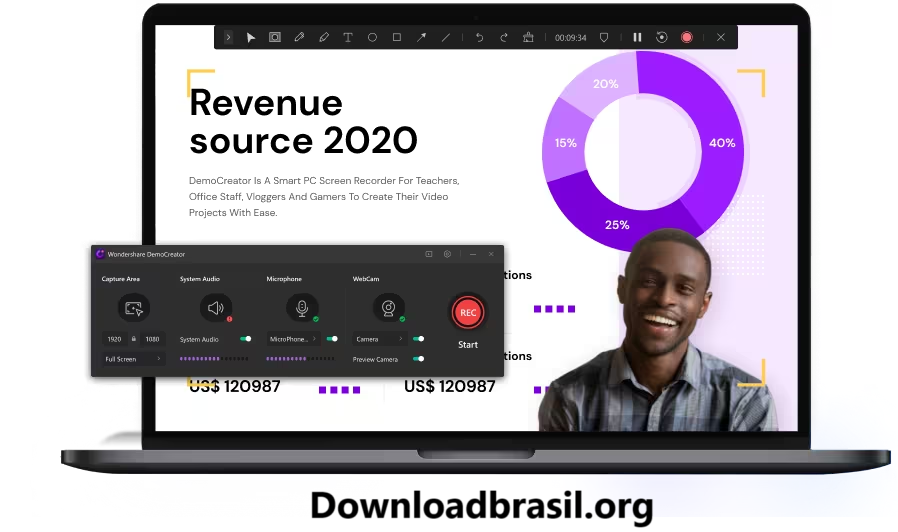
Task: Click the shield marker icon on toolbar
Action: 604,37
